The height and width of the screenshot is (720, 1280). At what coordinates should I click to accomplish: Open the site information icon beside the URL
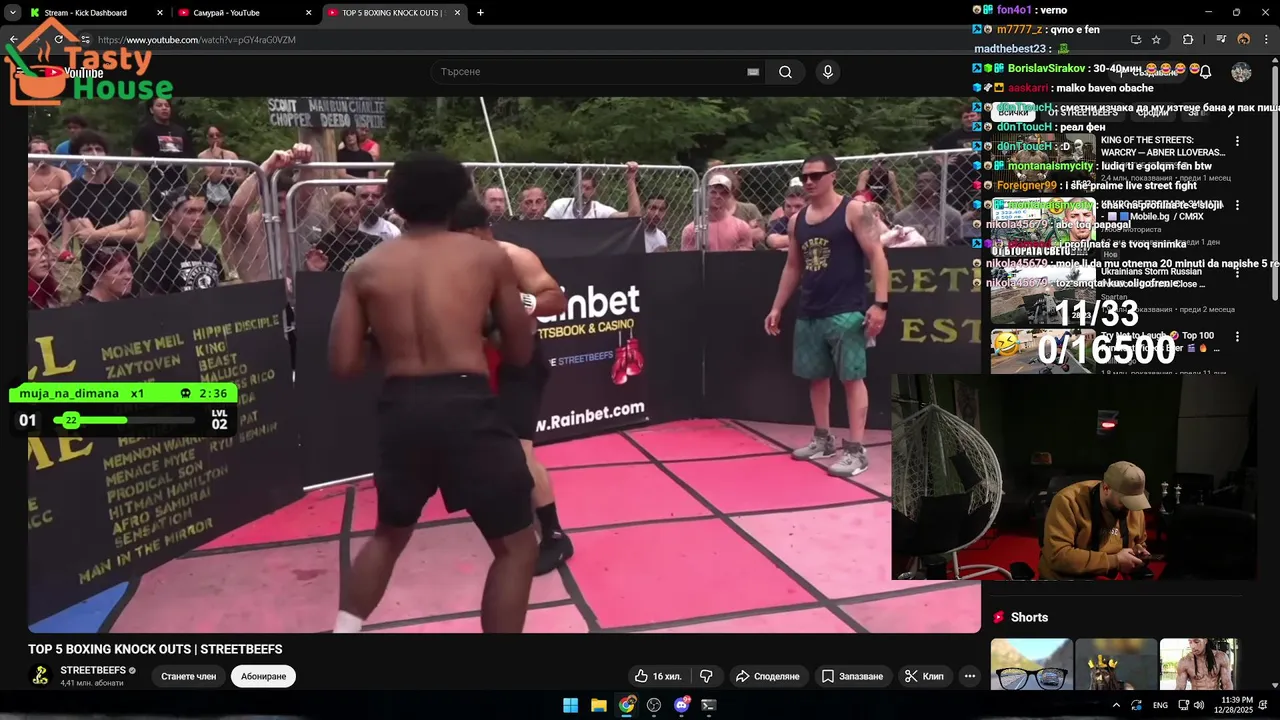coord(86,39)
